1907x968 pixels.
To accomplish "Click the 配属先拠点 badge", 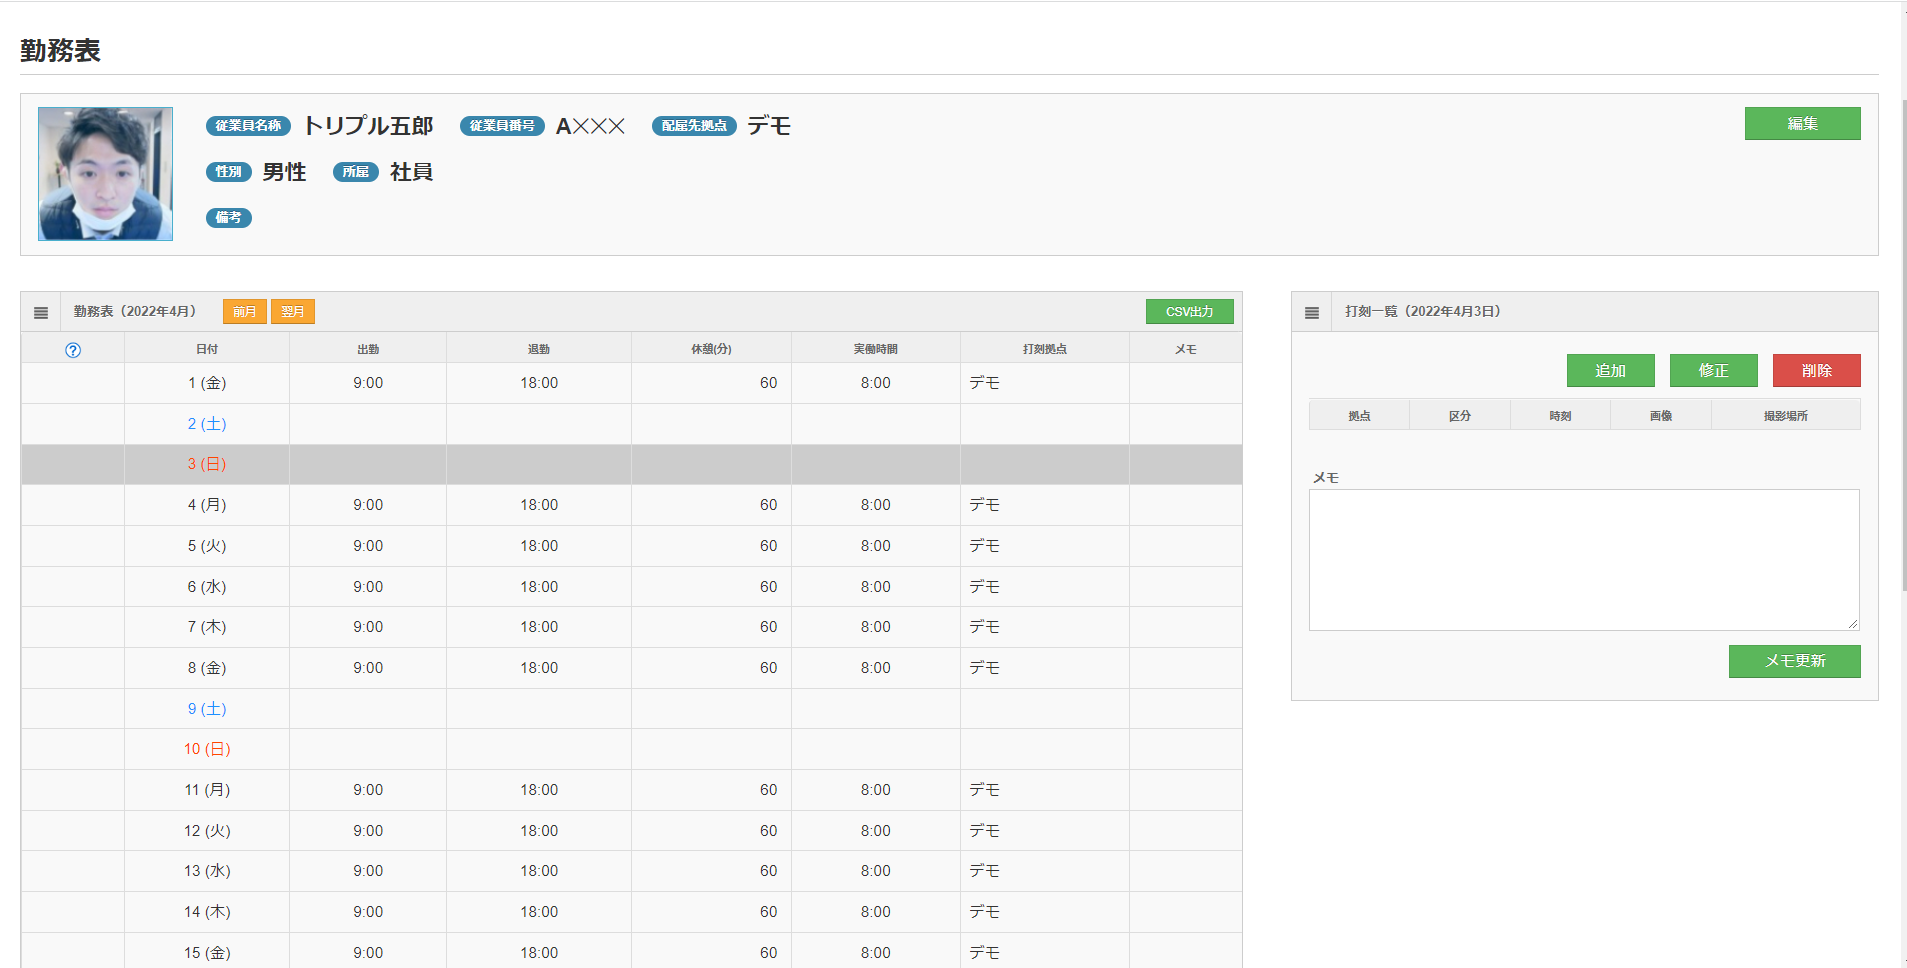I will 693,126.
